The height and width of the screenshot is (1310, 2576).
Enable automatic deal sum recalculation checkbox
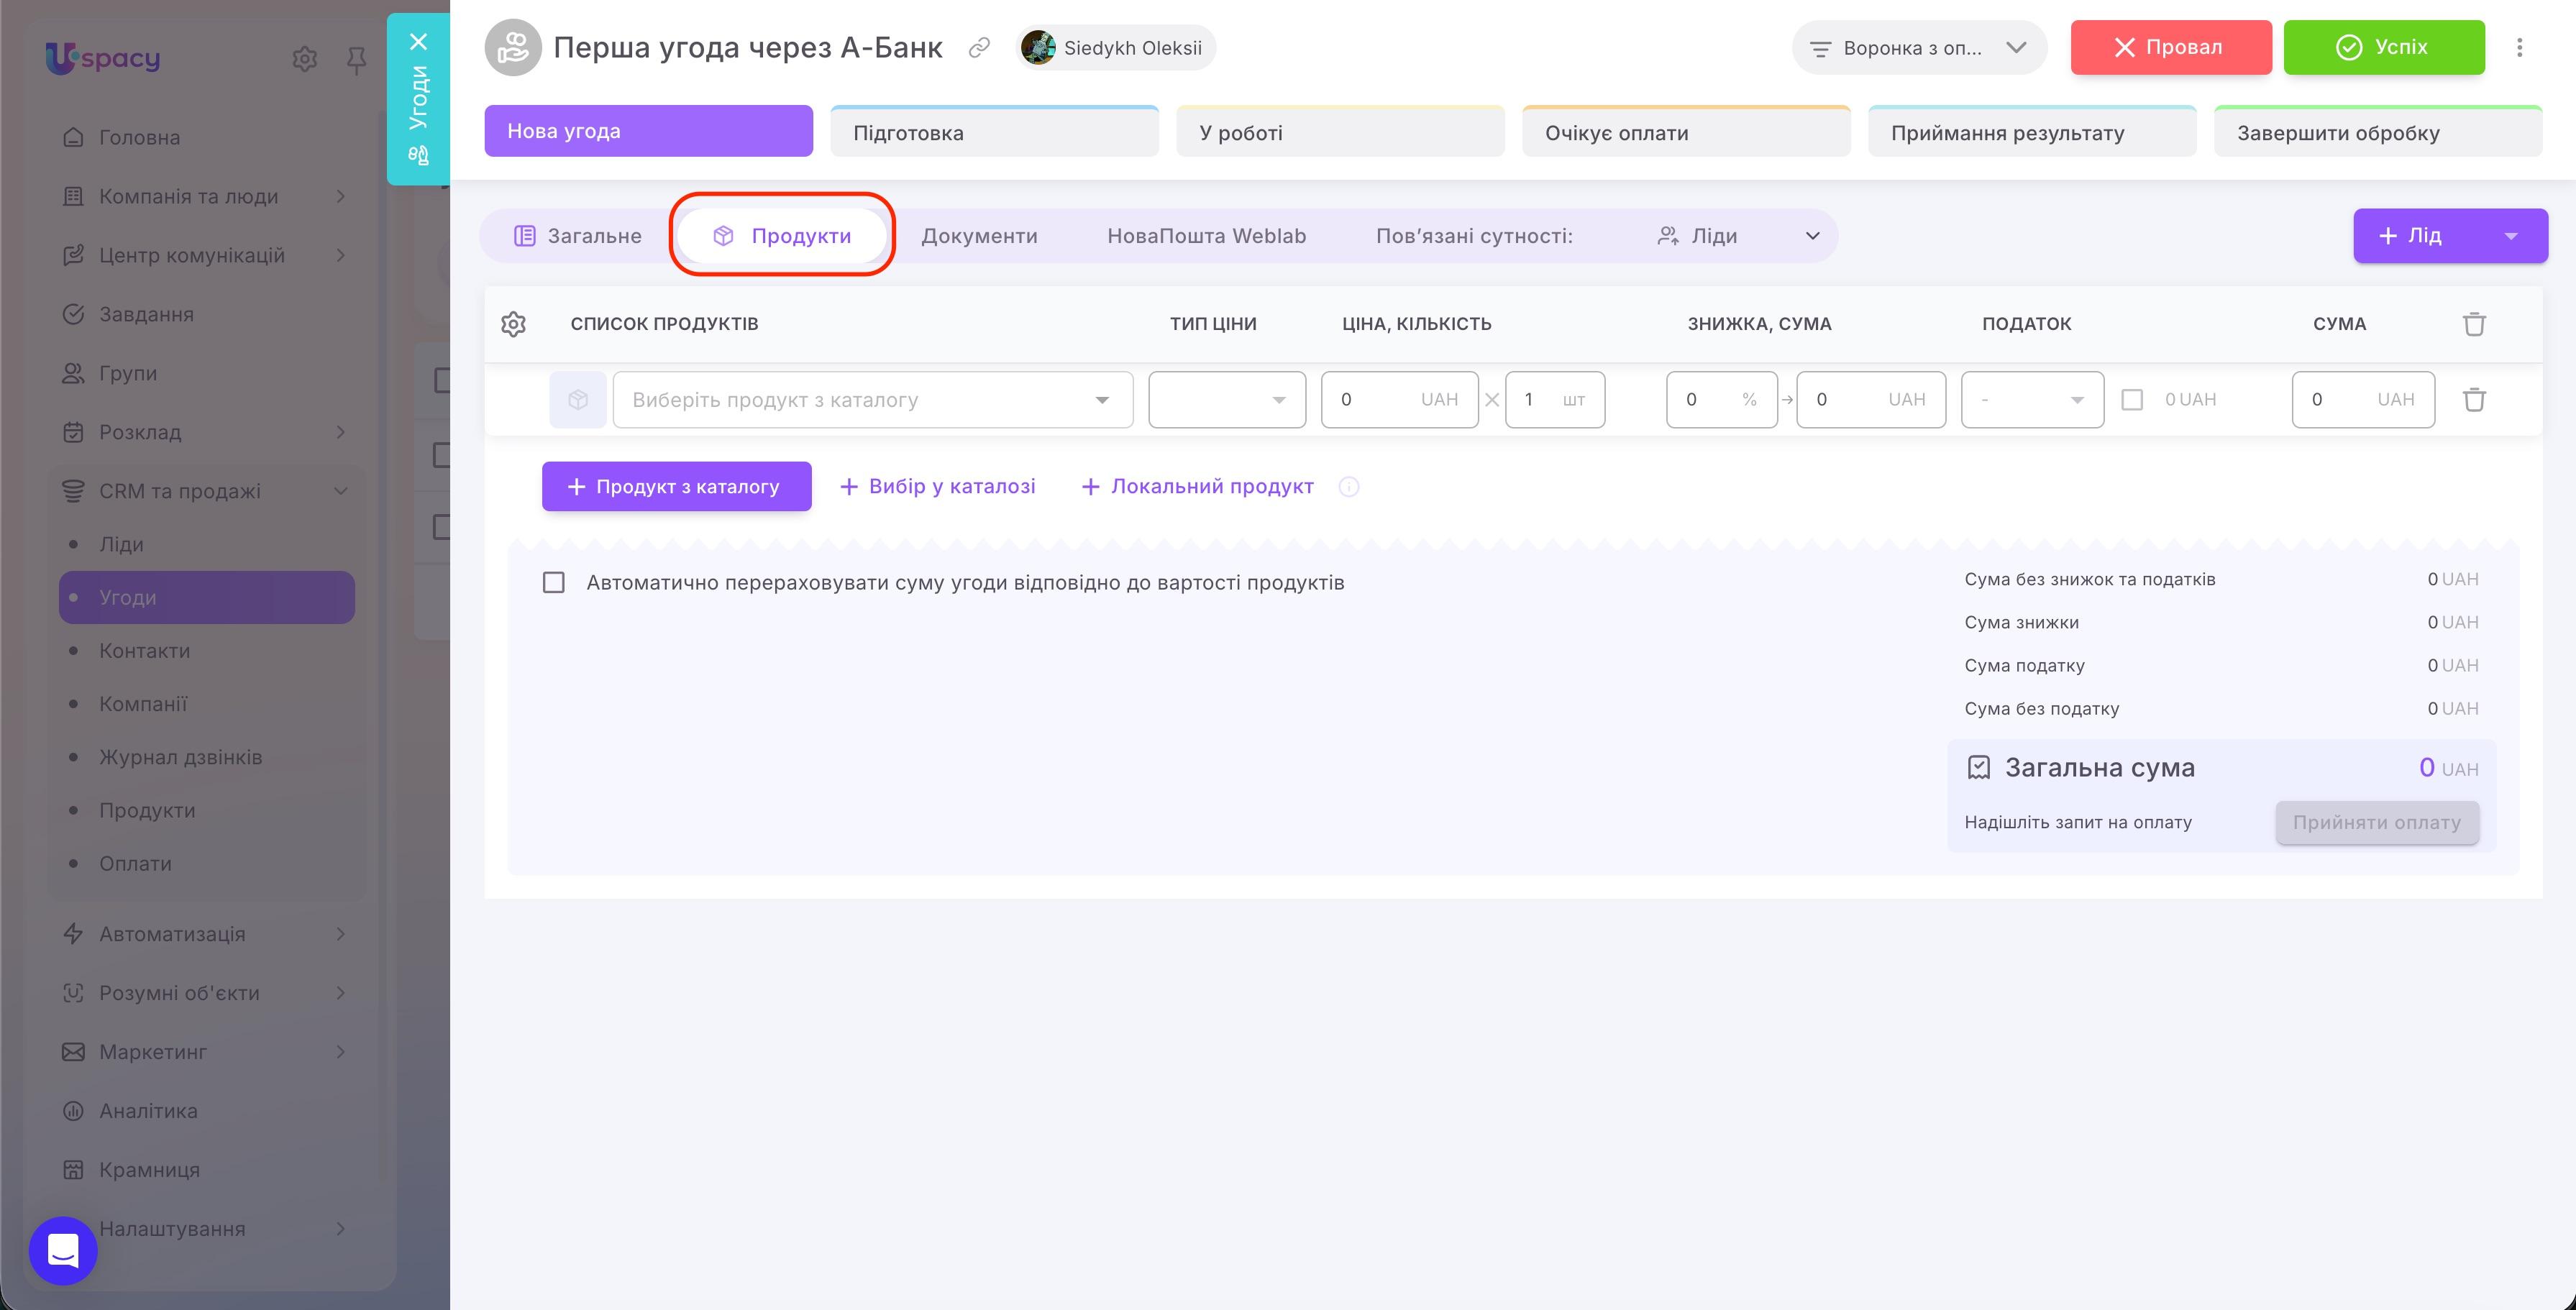tap(553, 583)
